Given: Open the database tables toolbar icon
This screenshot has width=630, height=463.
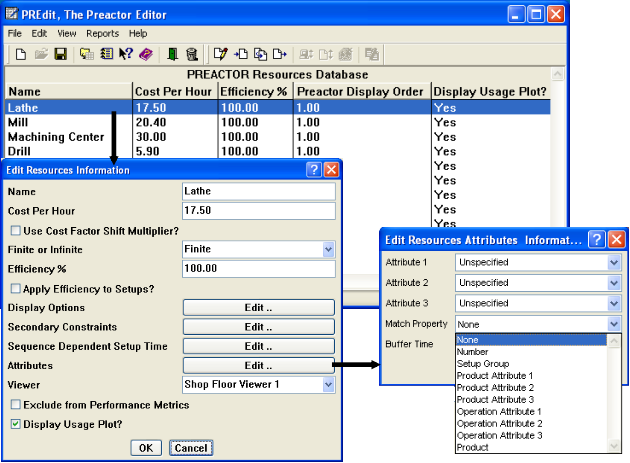Looking at the screenshot, I should [86, 54].
